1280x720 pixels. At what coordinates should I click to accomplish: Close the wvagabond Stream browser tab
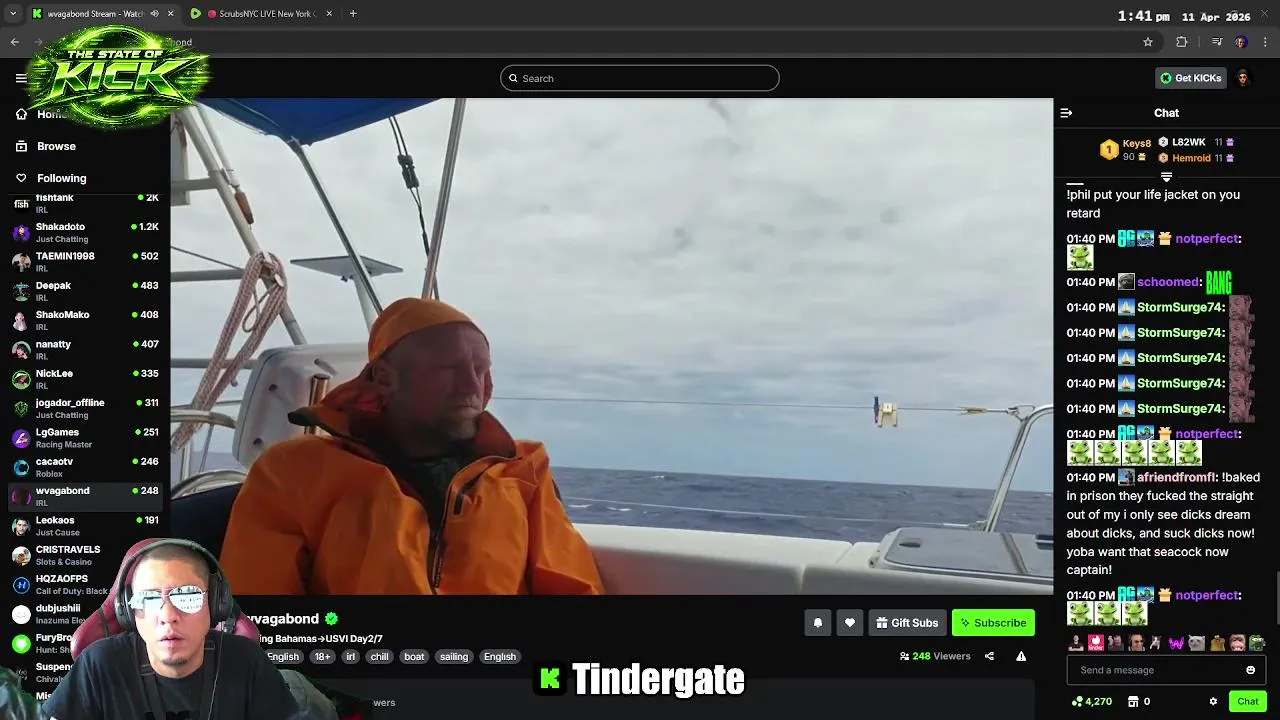(170, 14)
